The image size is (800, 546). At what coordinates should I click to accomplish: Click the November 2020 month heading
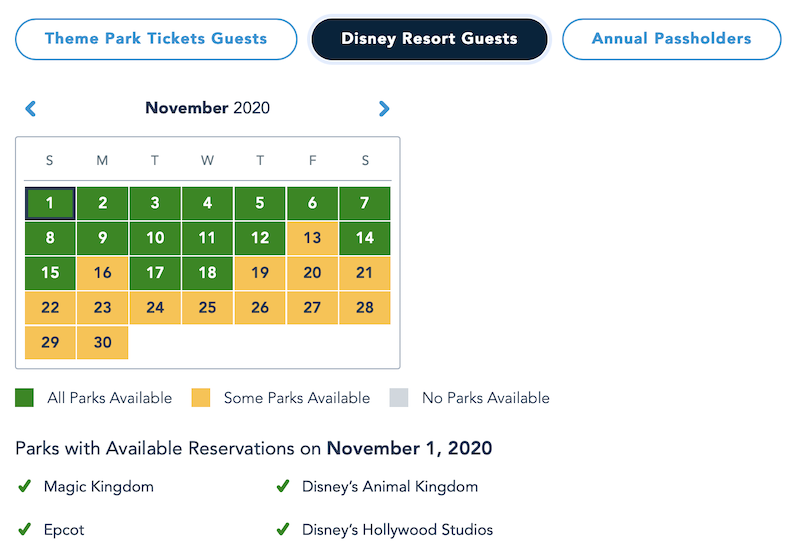207,108
